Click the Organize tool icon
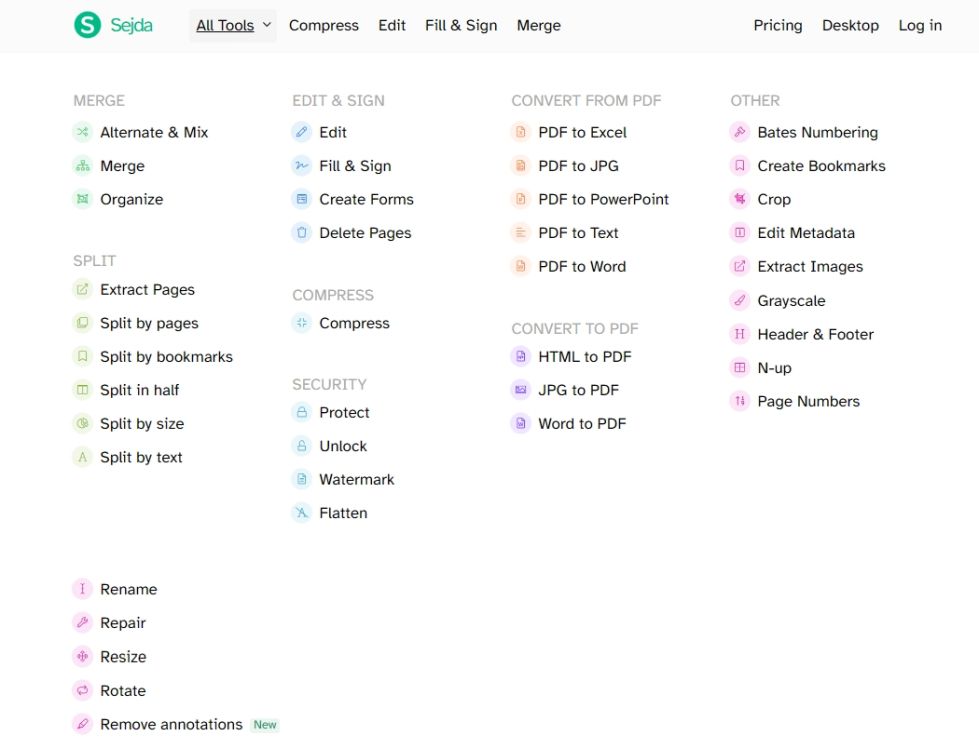Screen dimensions: 979x750 tap(82, 199)
